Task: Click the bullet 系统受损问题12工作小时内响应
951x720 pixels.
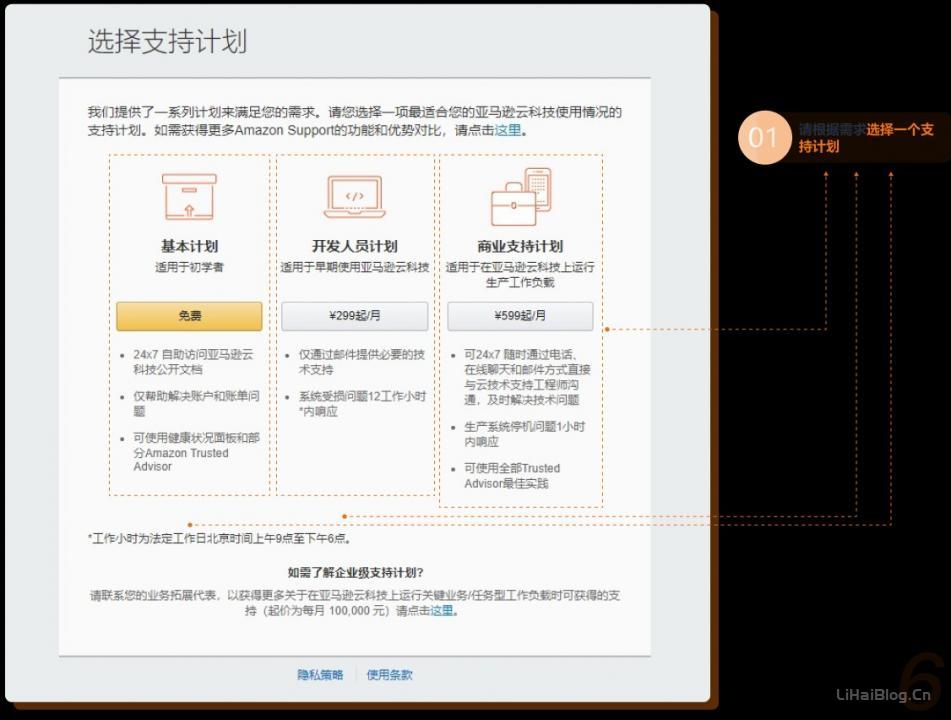Action: tap(362, 403)
